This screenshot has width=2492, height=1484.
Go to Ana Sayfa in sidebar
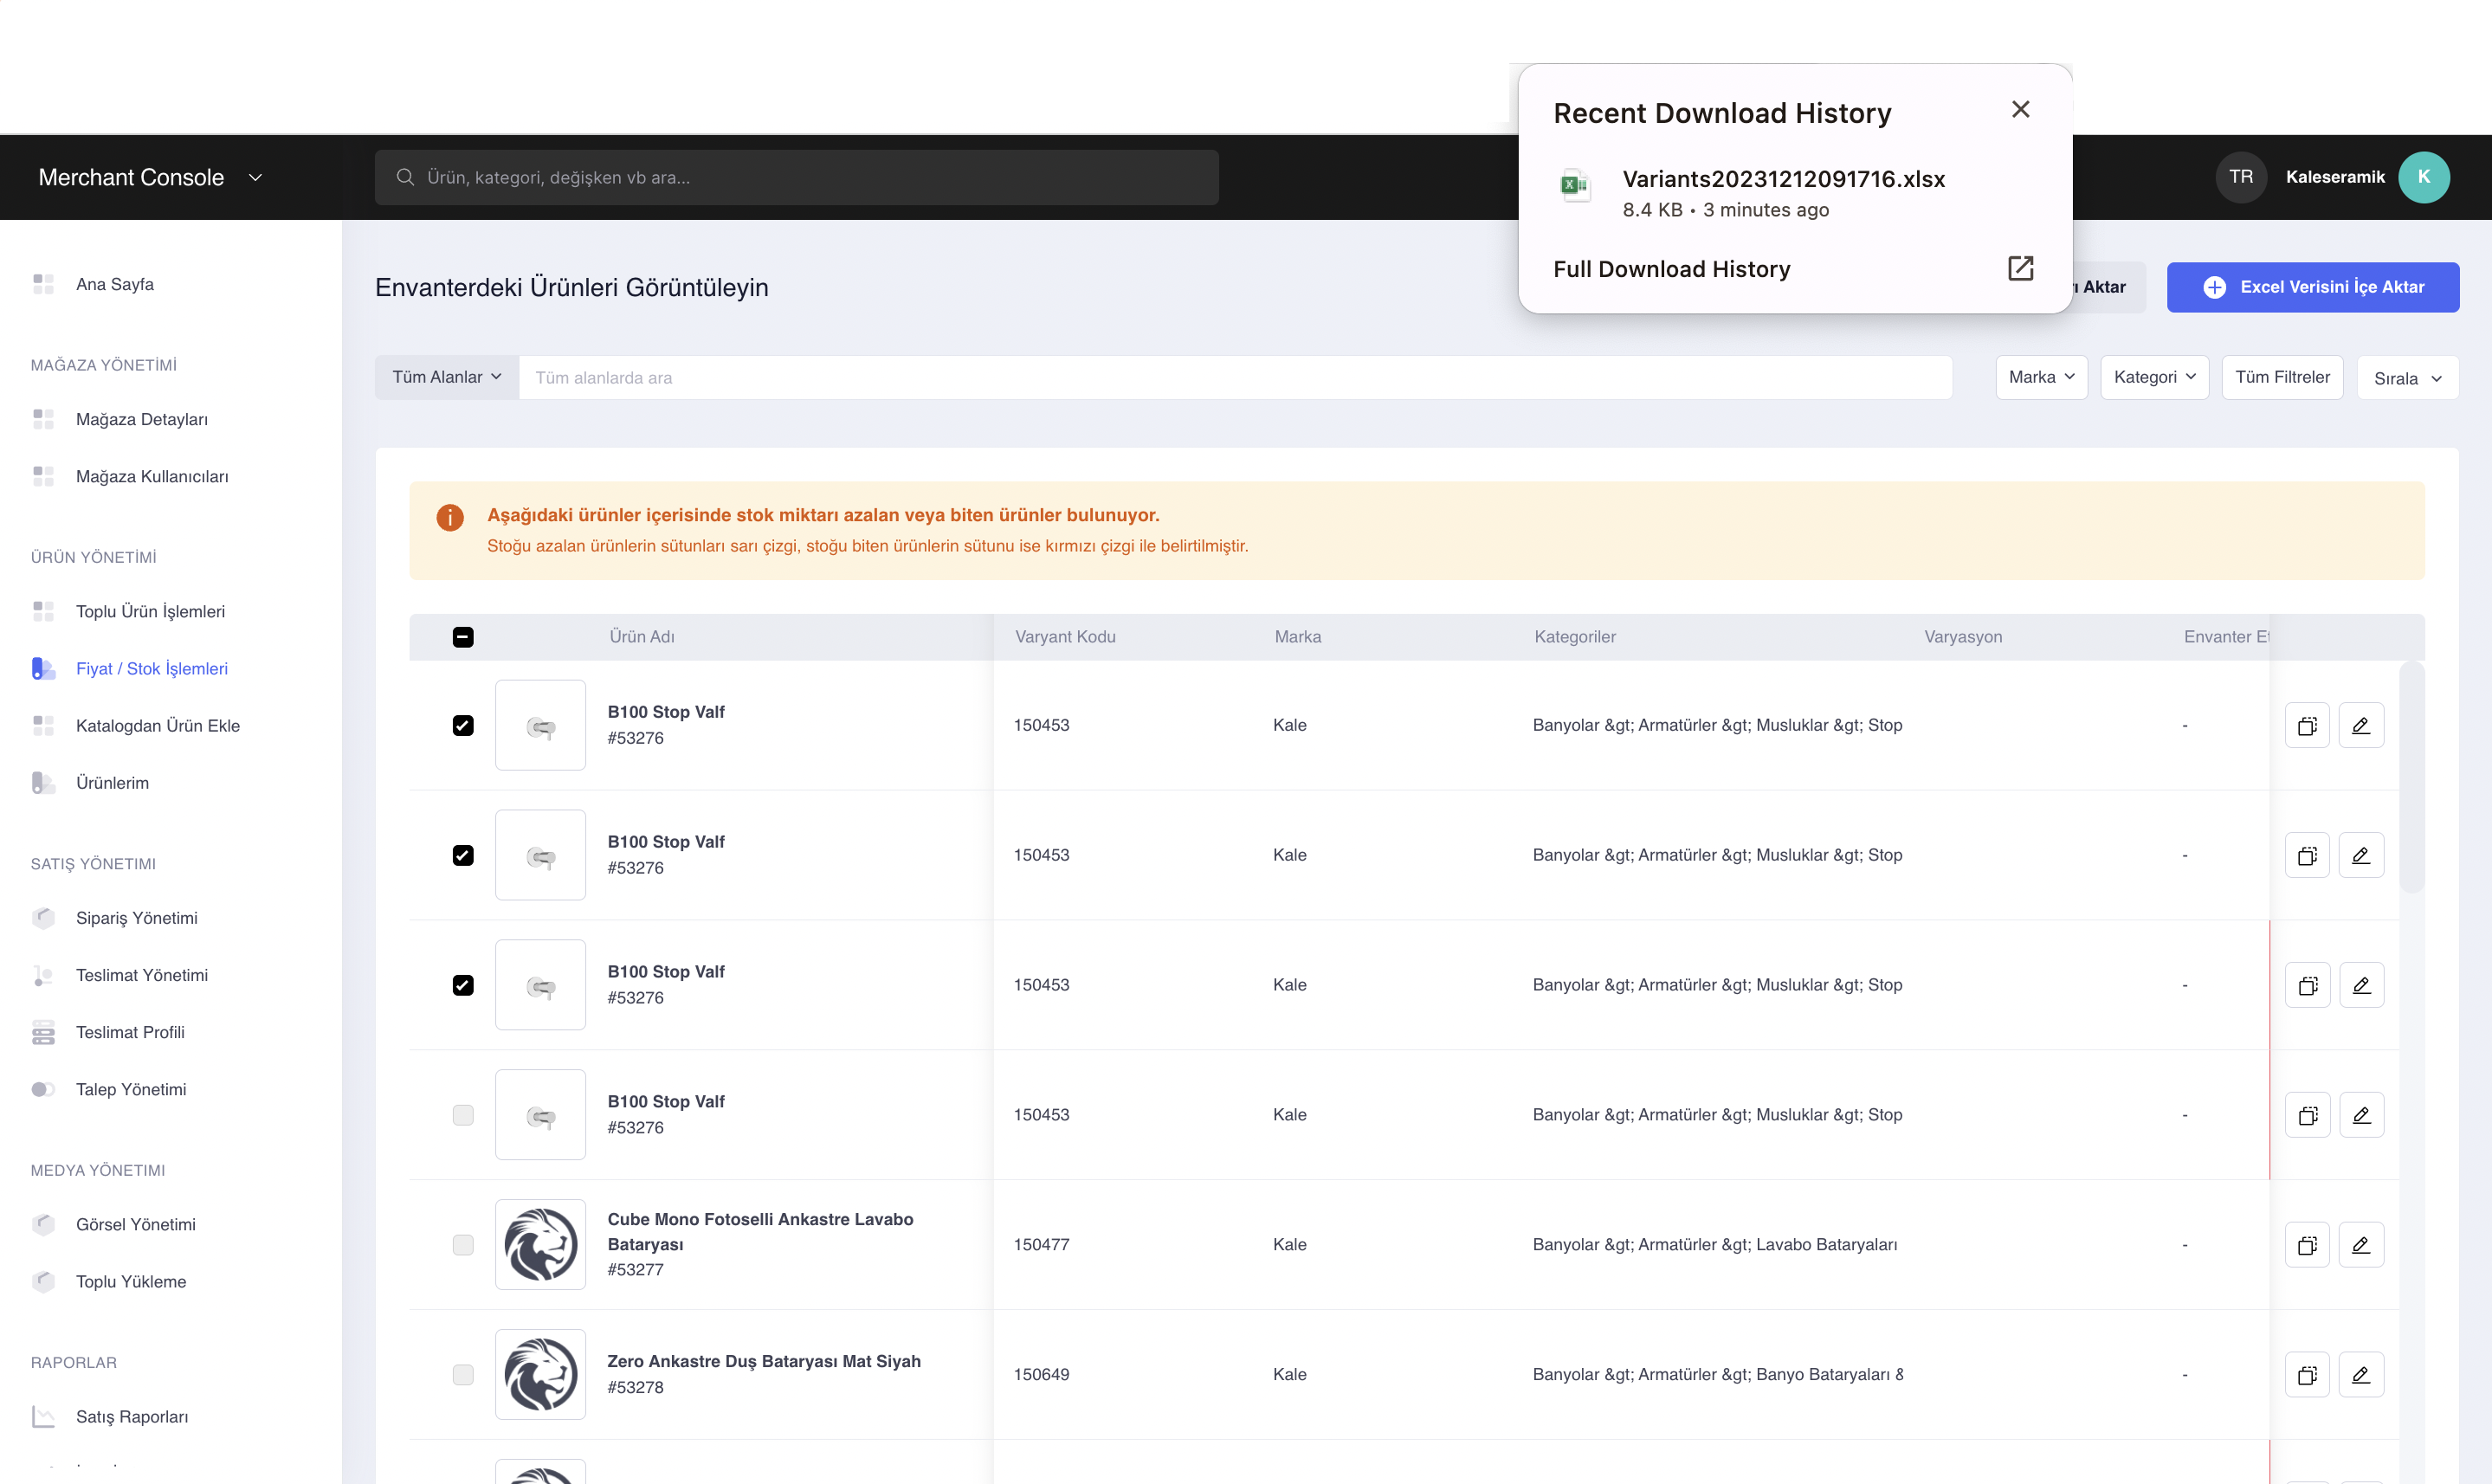pos(115,284)
